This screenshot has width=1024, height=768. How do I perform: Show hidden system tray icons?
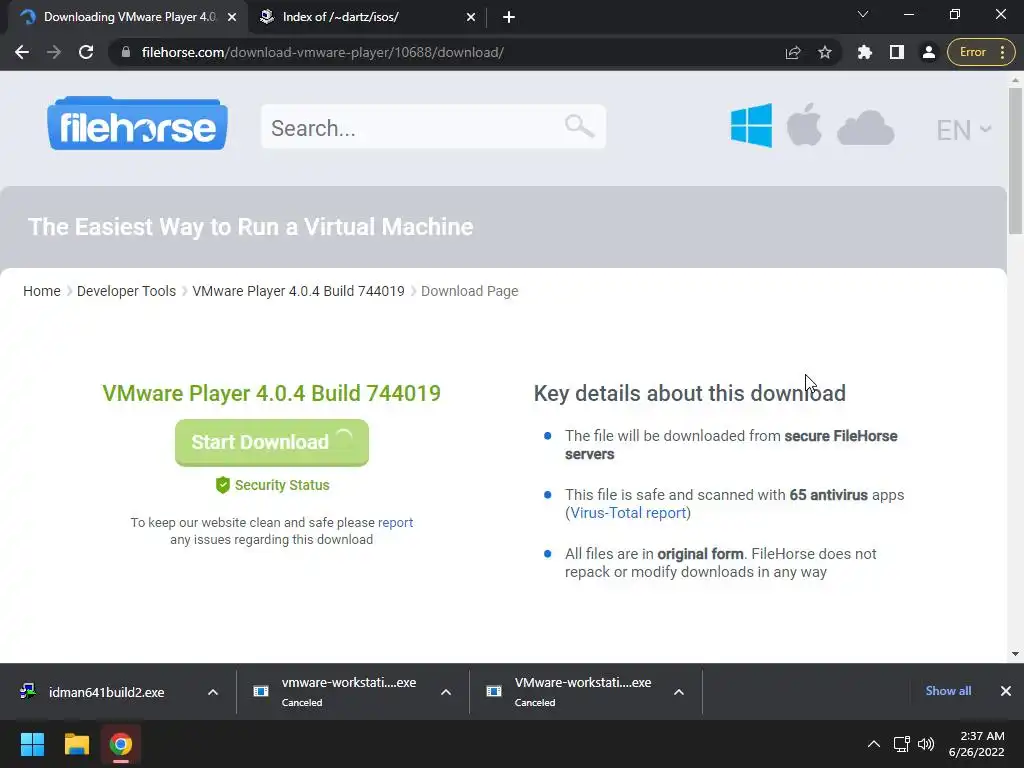click(x=874, y=744)
